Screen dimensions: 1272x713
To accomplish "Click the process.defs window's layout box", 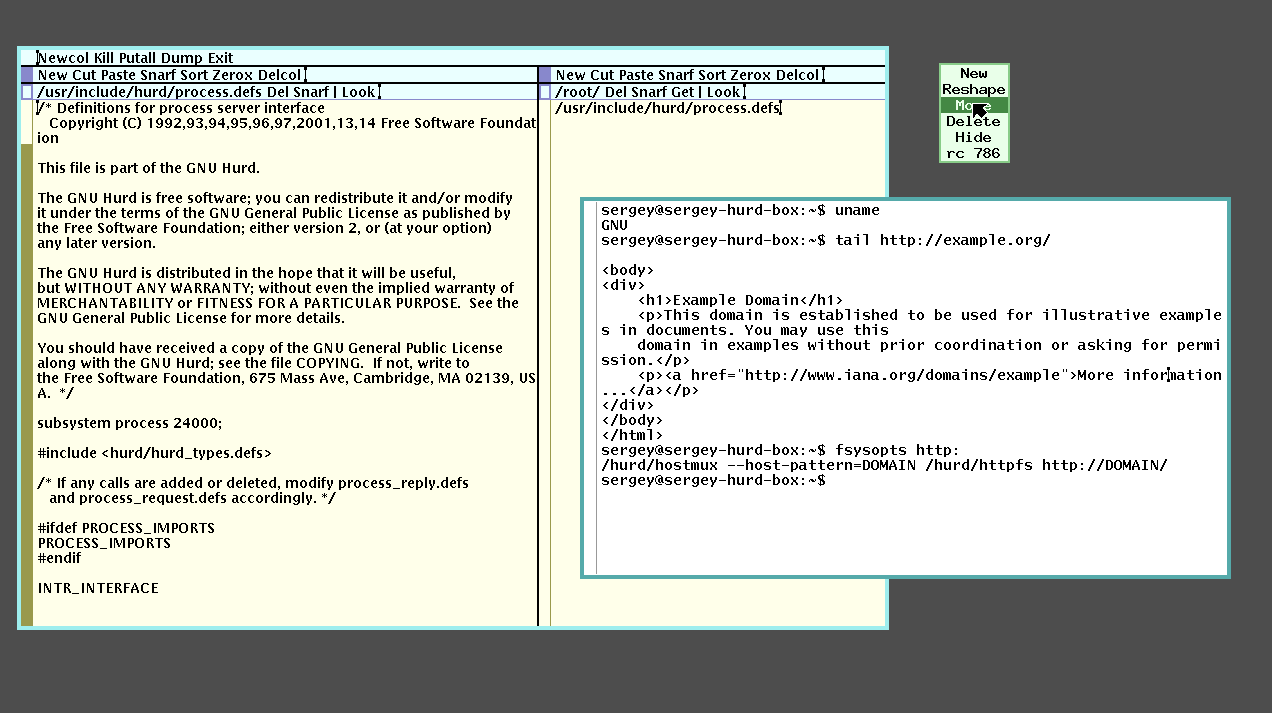I will tap(27, 92).
